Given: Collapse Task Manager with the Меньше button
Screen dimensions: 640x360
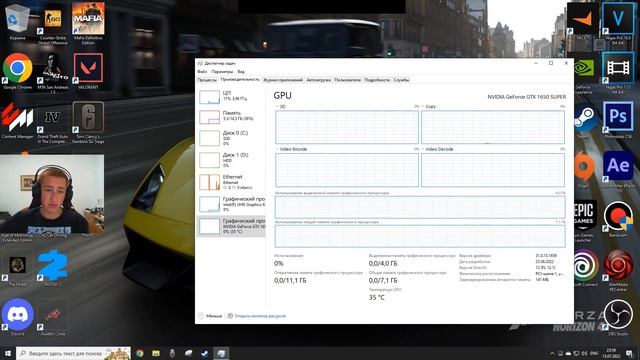Looking at the screenshot, I should pos(210,316).
